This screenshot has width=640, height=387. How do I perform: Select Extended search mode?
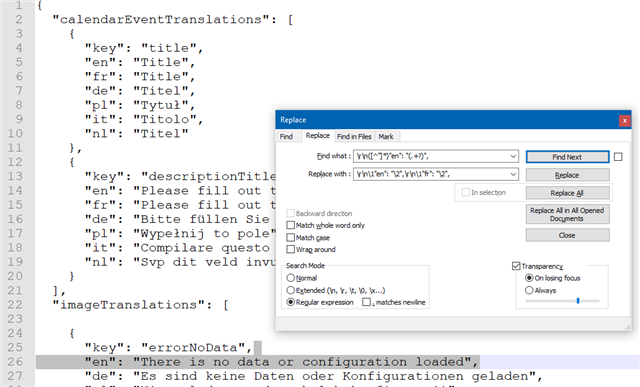click(x=290, y=290)
